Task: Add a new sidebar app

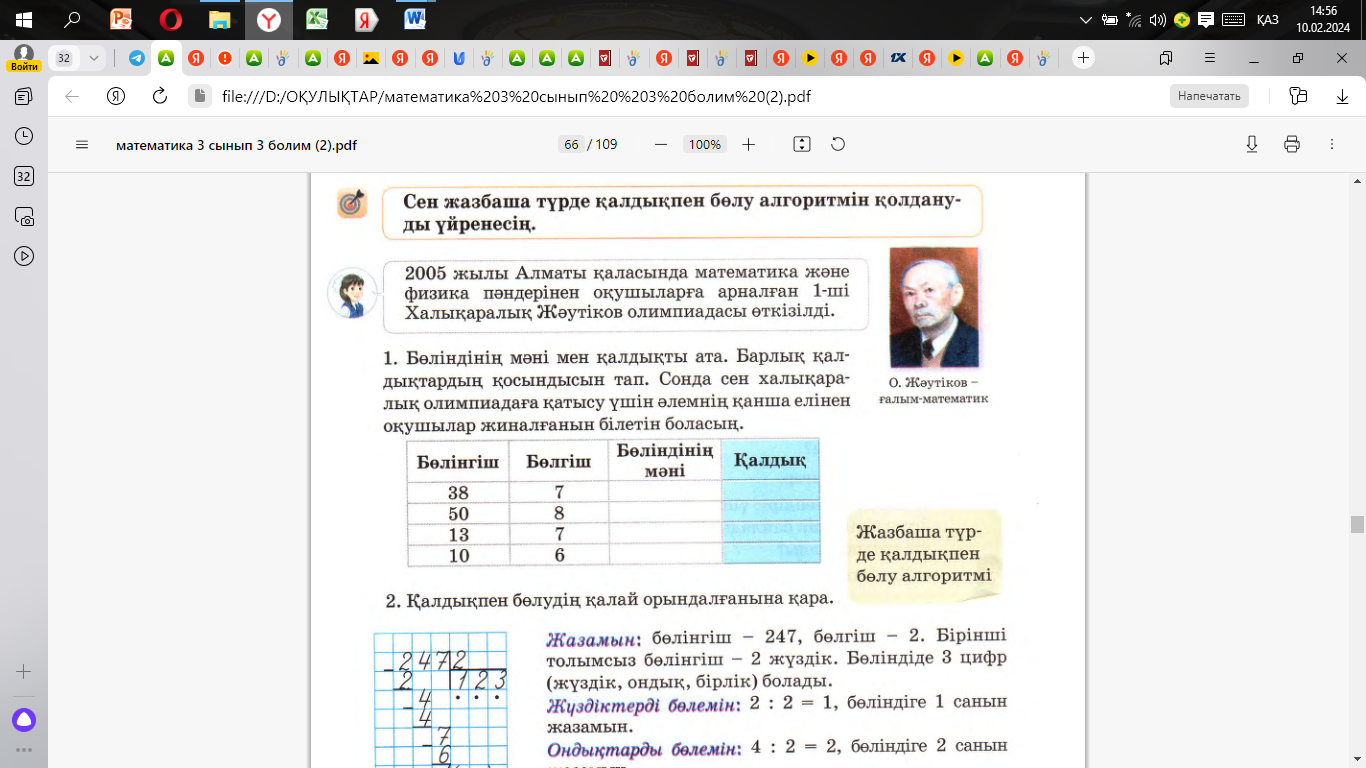Action: coord(24,672)
